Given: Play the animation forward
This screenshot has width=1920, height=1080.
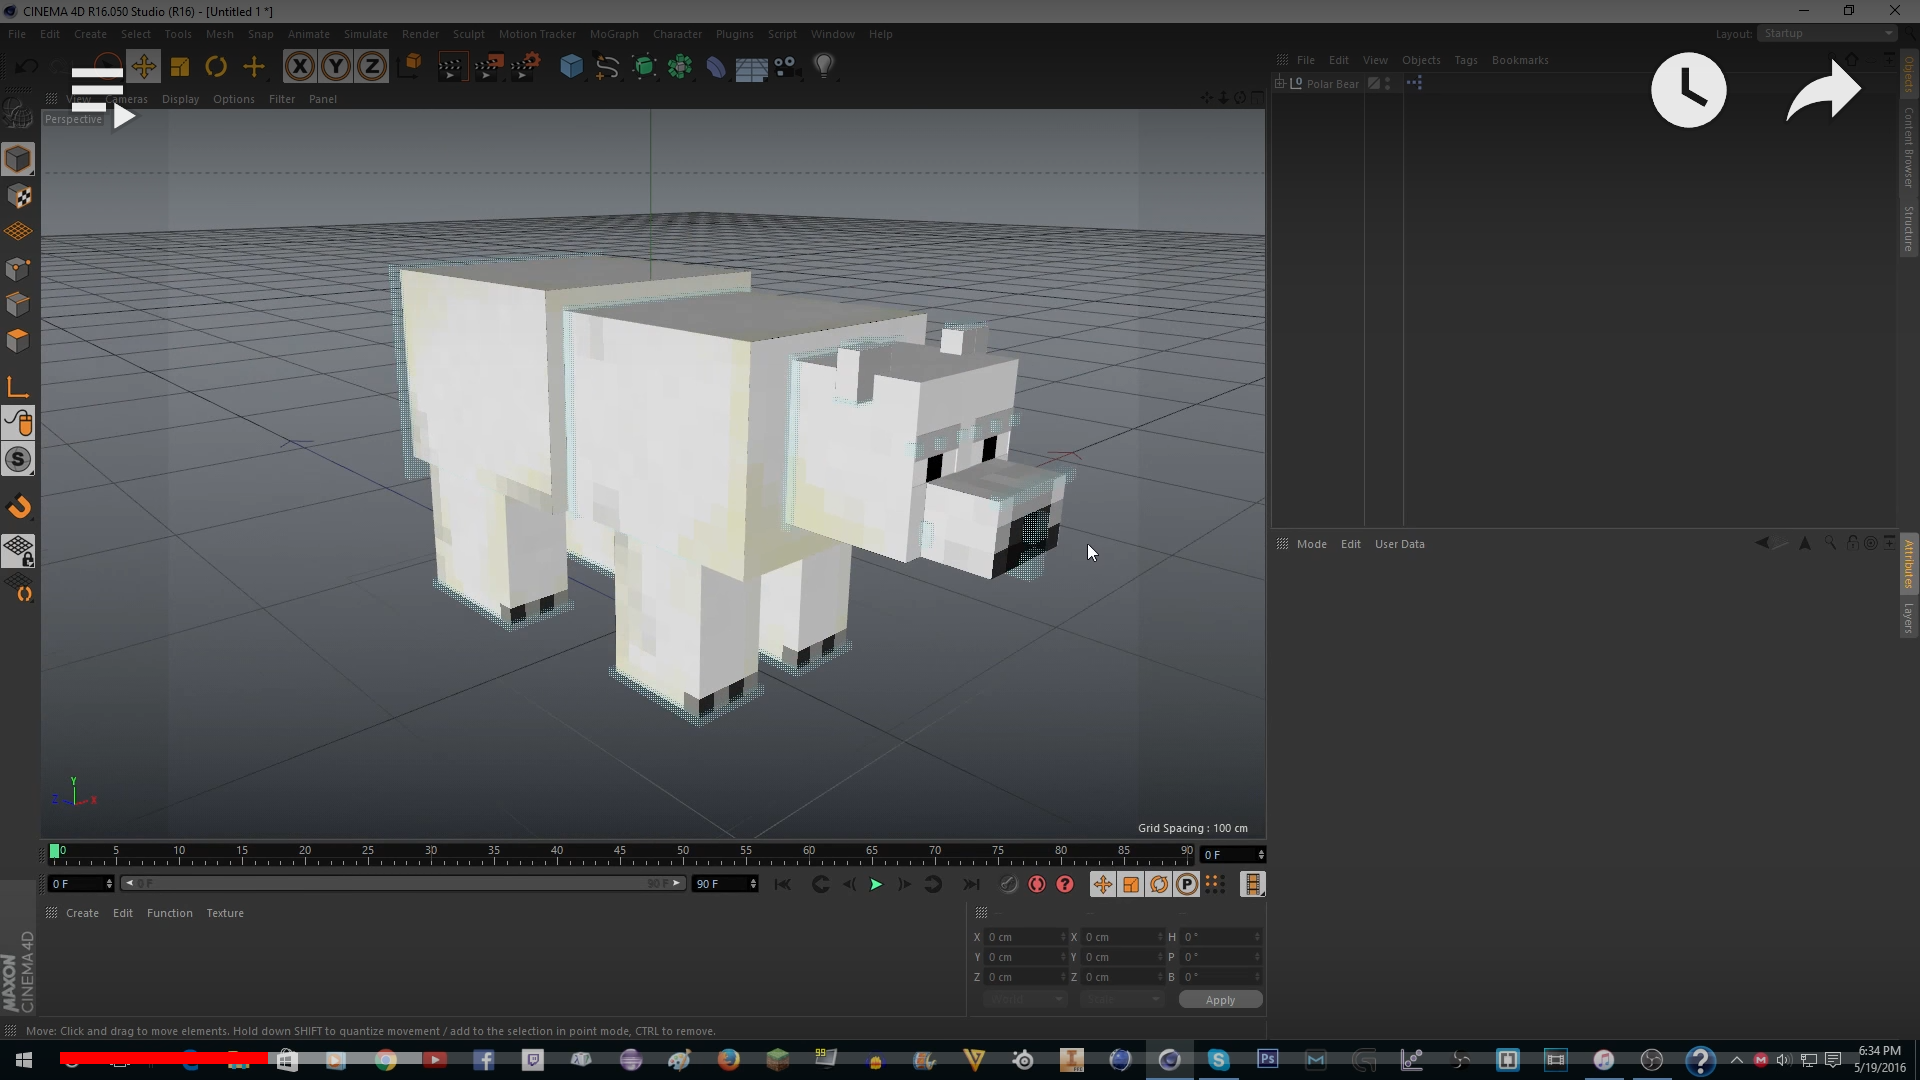Looking at the screenshot, I should [876, 884].
